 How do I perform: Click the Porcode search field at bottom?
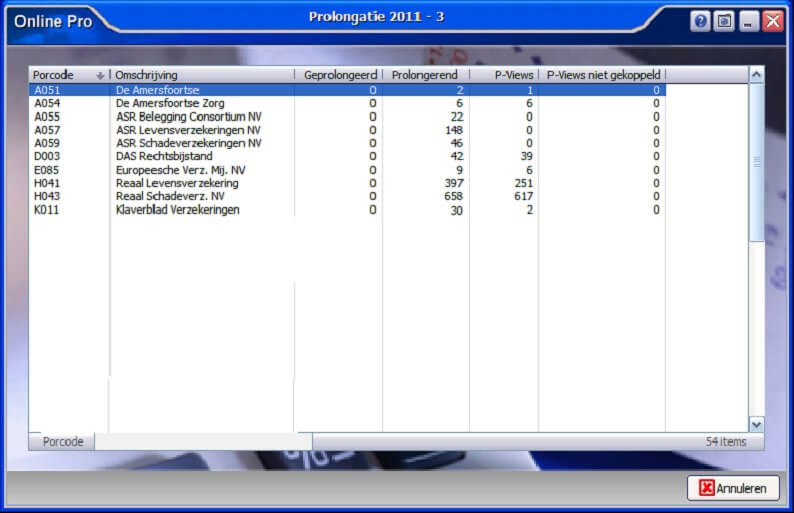pos(204,442)
